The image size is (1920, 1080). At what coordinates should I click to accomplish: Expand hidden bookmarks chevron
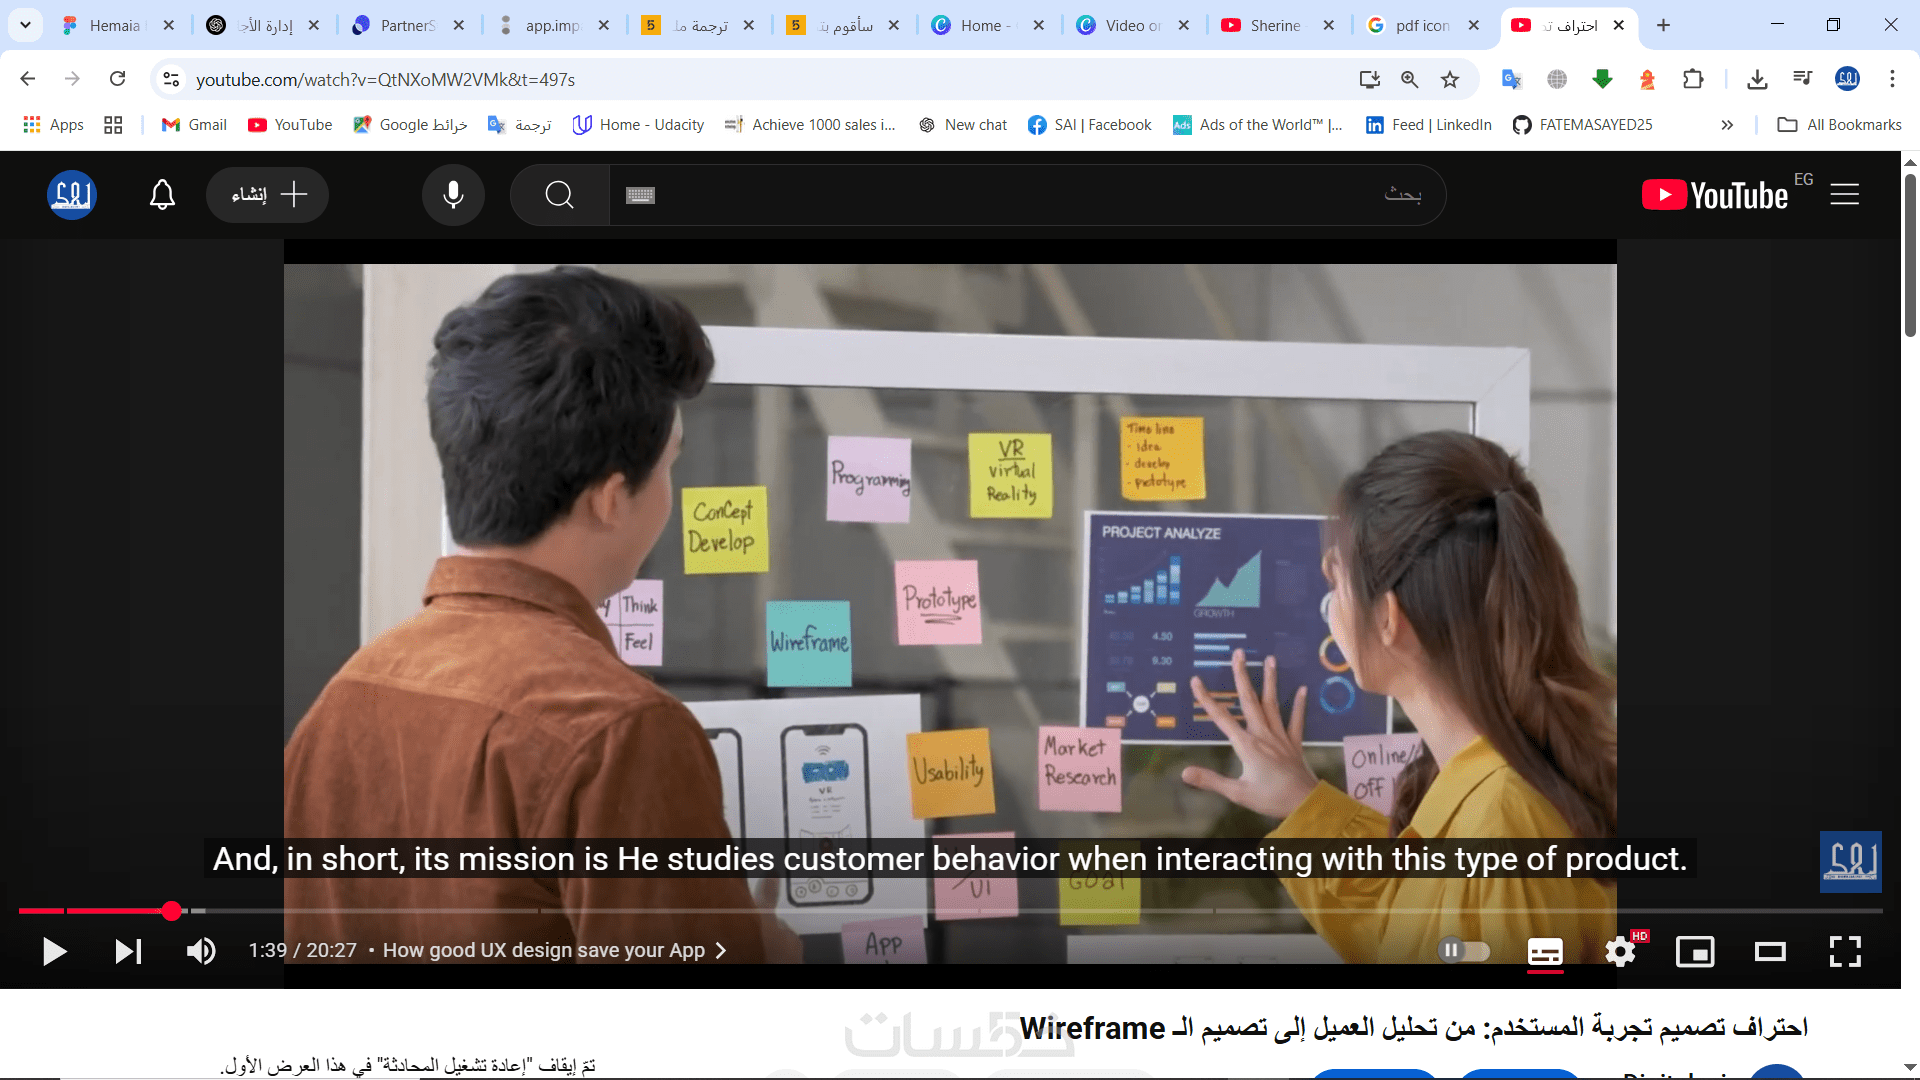point(1727,125)
